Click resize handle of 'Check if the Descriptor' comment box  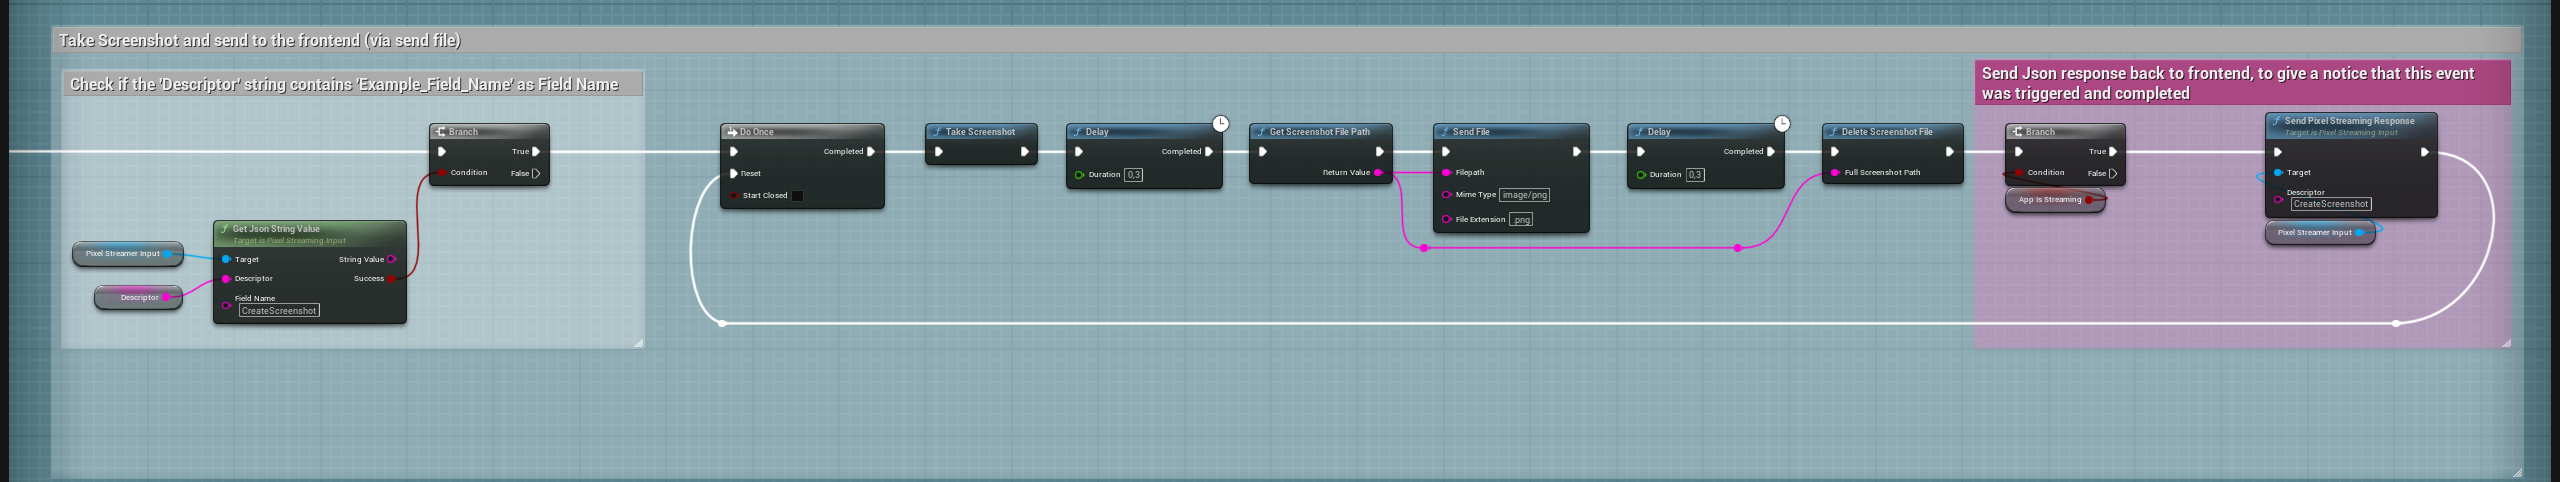[638, 343]
